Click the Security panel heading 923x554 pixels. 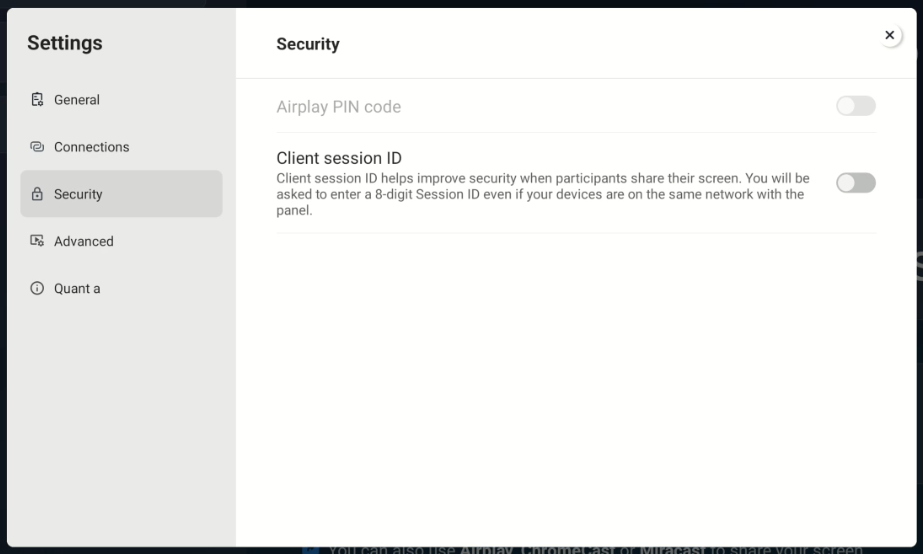[x=307, y=44]
